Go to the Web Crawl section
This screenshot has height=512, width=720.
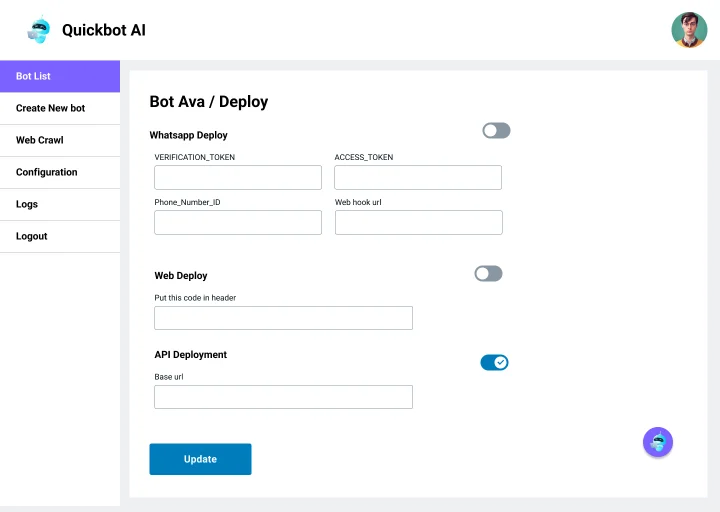point(60,141)
